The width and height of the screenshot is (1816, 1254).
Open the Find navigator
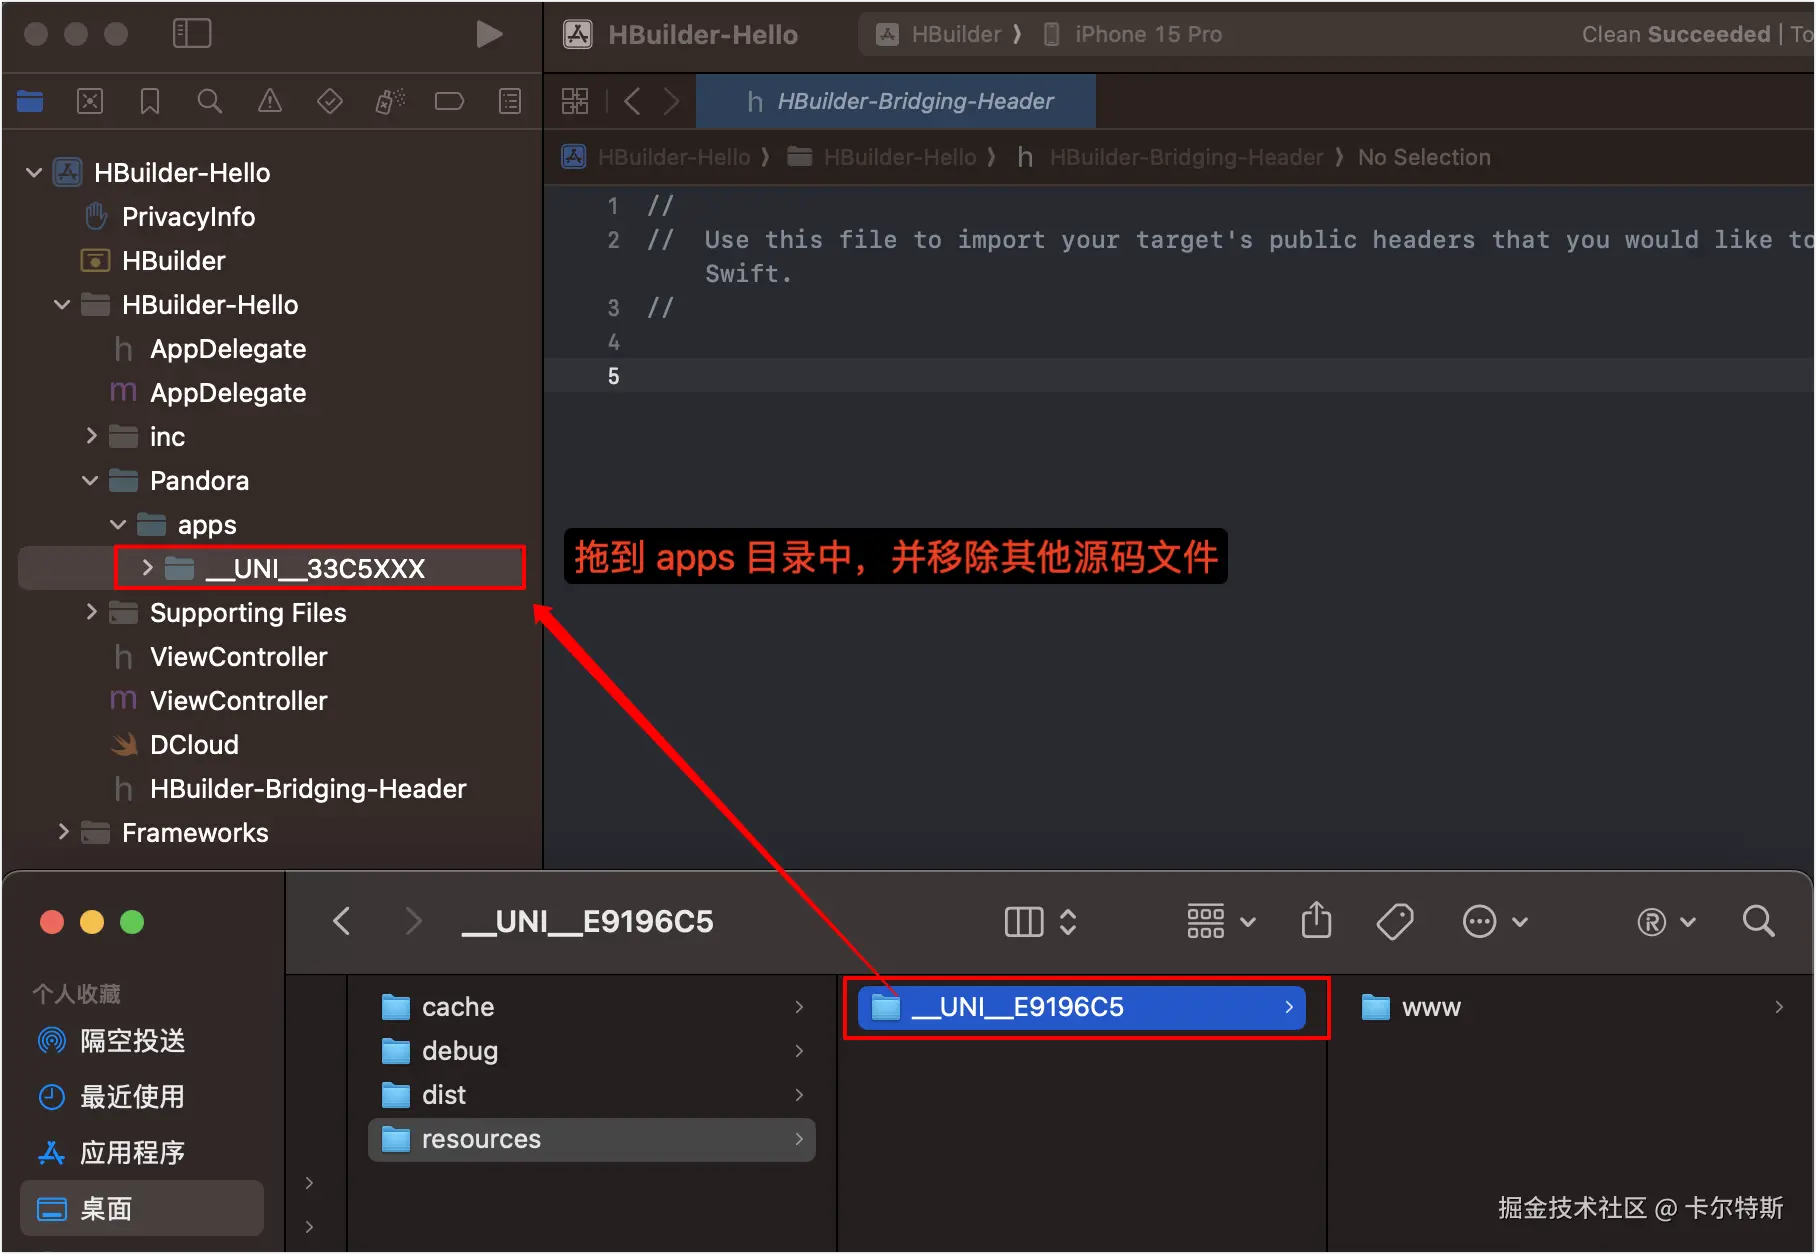pyautogui.click(x=210, y=101)
